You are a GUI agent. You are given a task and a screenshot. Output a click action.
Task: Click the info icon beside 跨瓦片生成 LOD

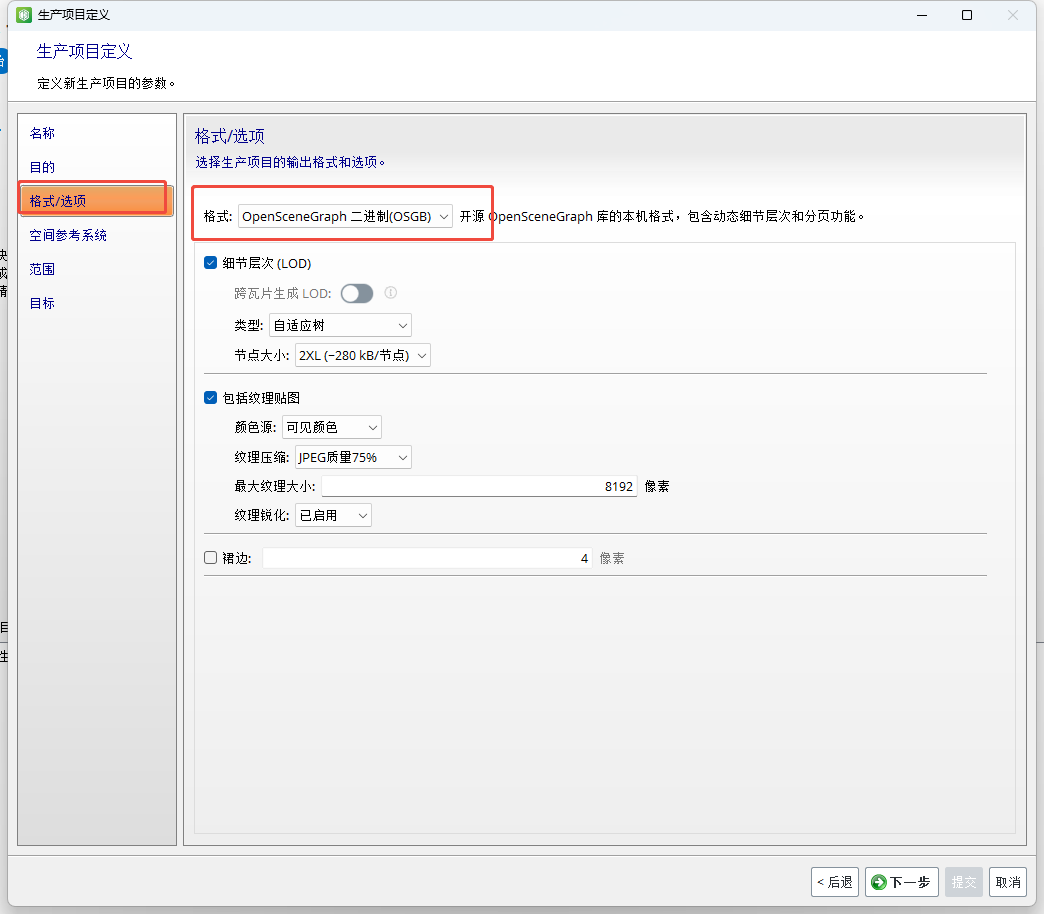pyautogui.click(x=391, y=293)
